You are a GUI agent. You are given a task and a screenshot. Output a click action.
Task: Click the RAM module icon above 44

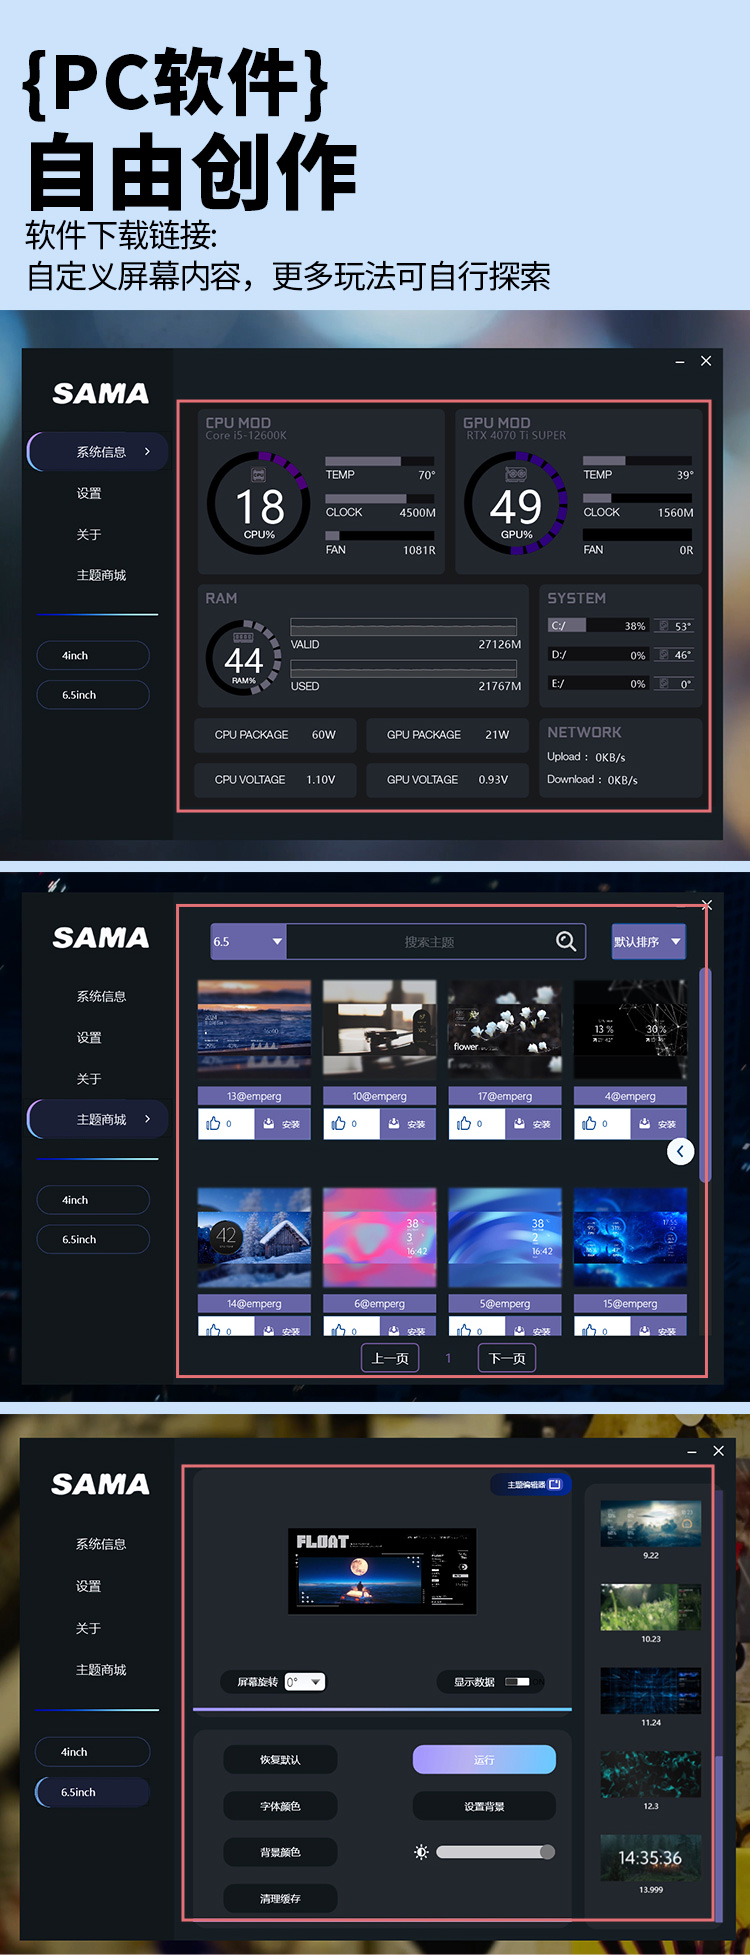[243, 636]
